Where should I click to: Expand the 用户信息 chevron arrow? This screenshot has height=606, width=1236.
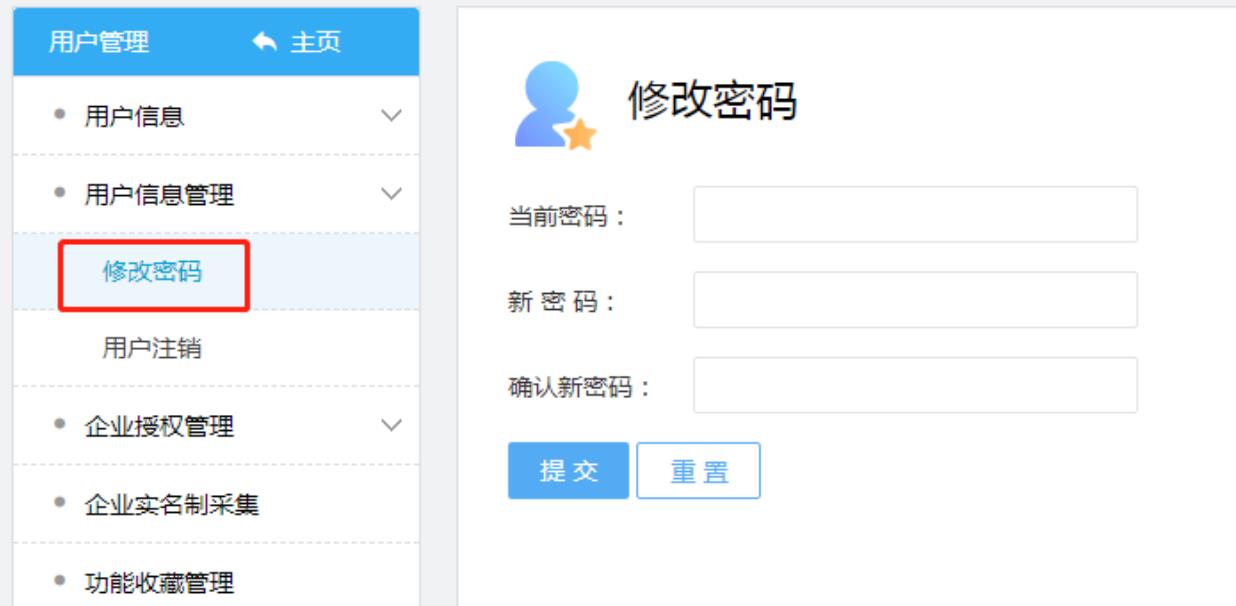click(392, 116)
